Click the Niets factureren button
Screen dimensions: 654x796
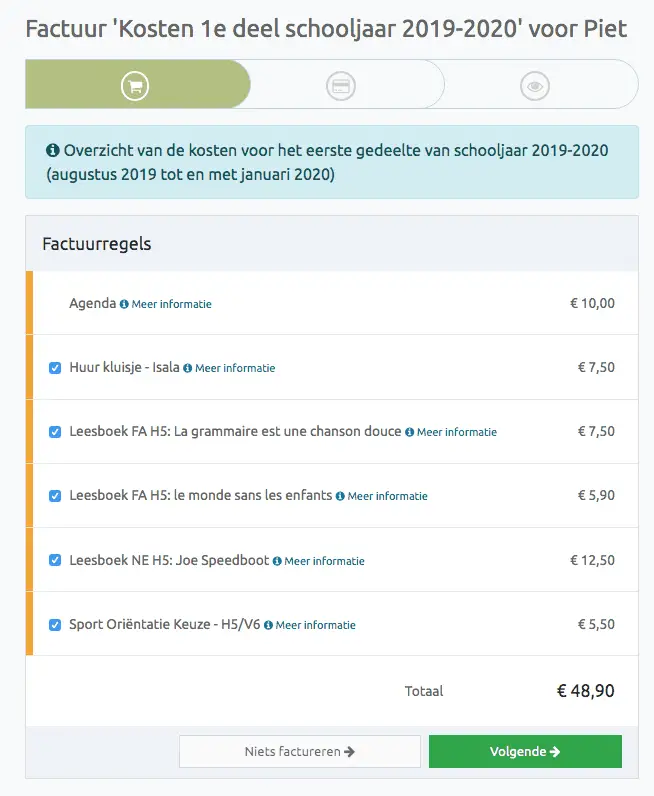300,751
